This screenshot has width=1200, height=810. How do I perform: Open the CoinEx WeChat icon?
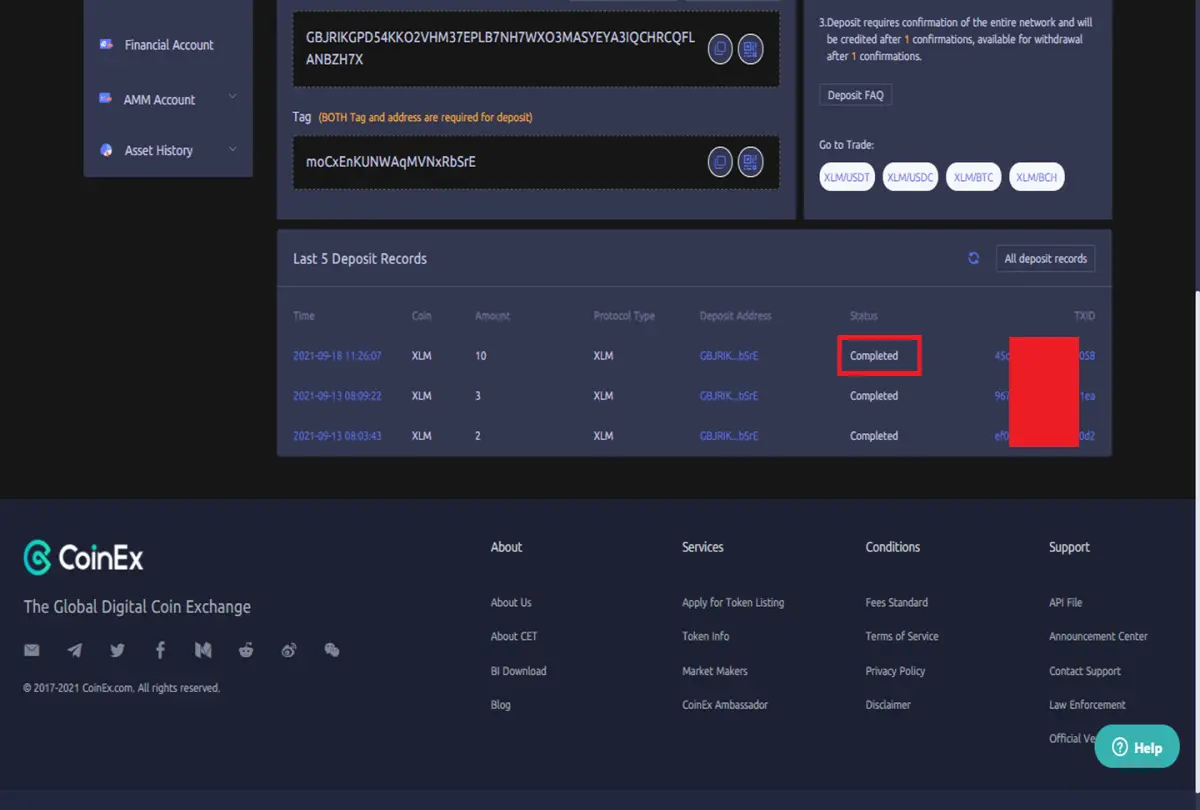click(x=332, y=650)
